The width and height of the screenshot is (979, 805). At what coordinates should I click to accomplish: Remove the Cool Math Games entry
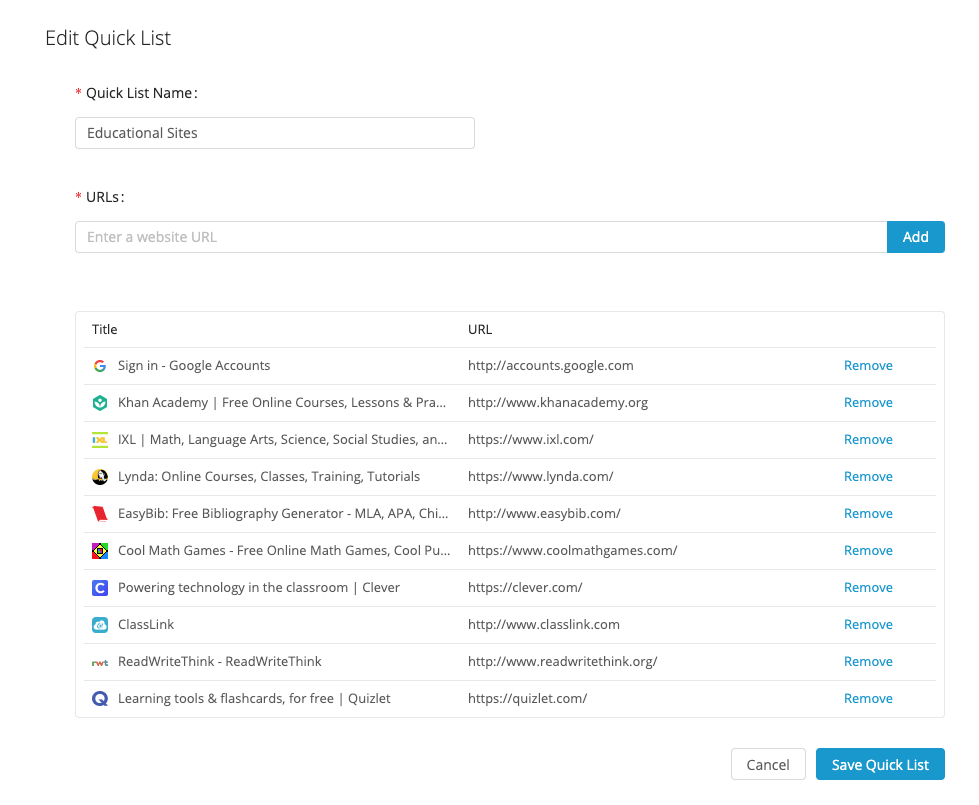coord(868,550)
